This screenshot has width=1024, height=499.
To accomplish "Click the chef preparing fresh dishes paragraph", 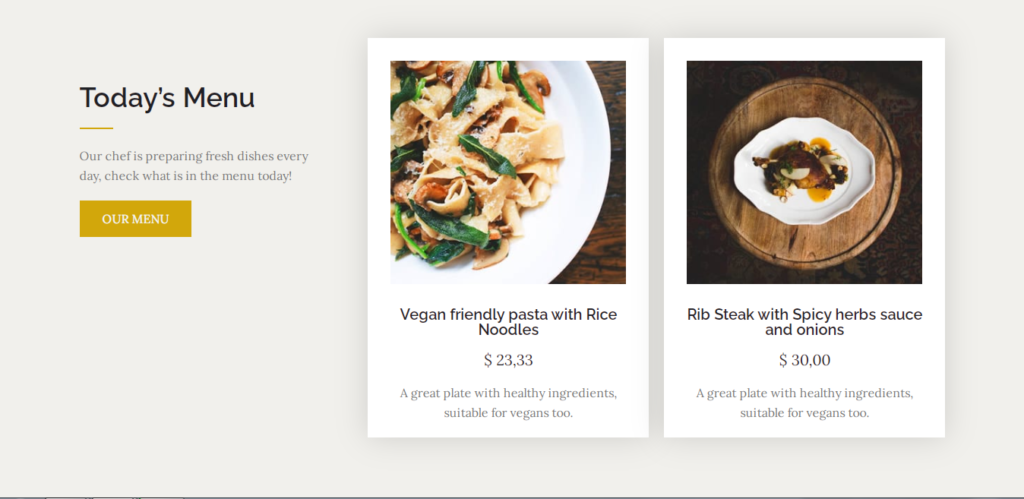I will tap(193, 166).
